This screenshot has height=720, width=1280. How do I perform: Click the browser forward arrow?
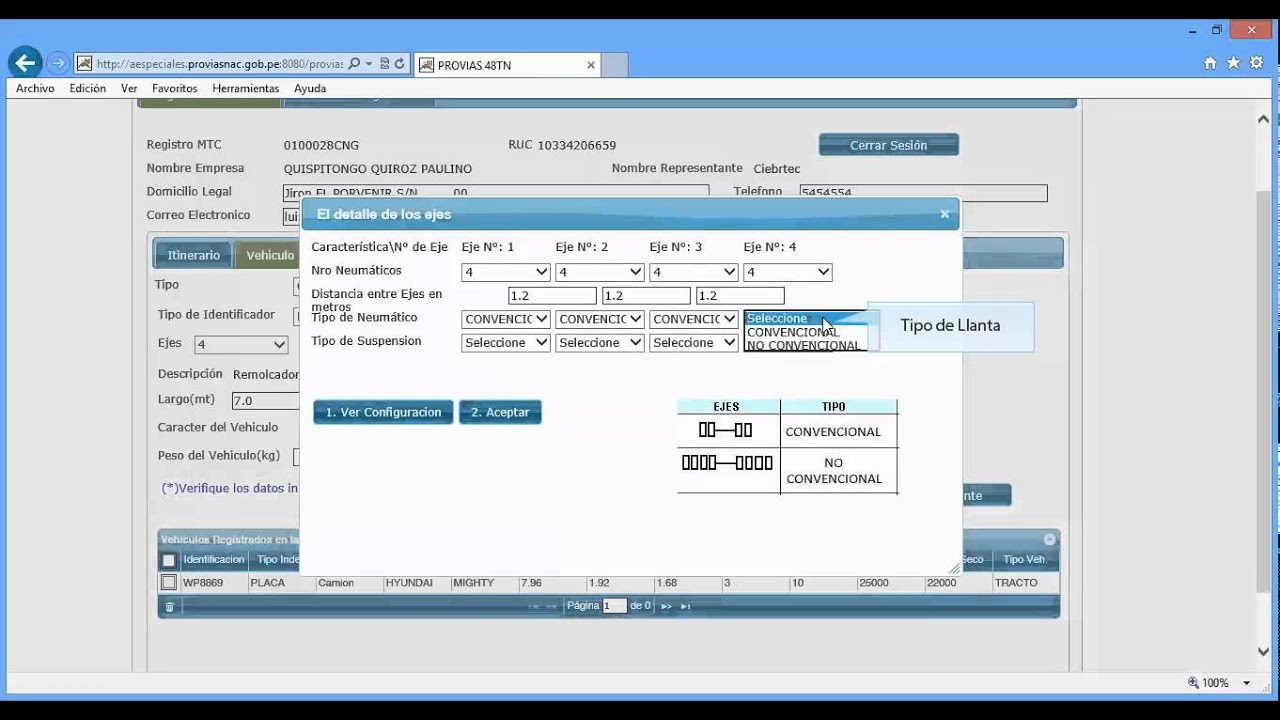coord(58,63)
